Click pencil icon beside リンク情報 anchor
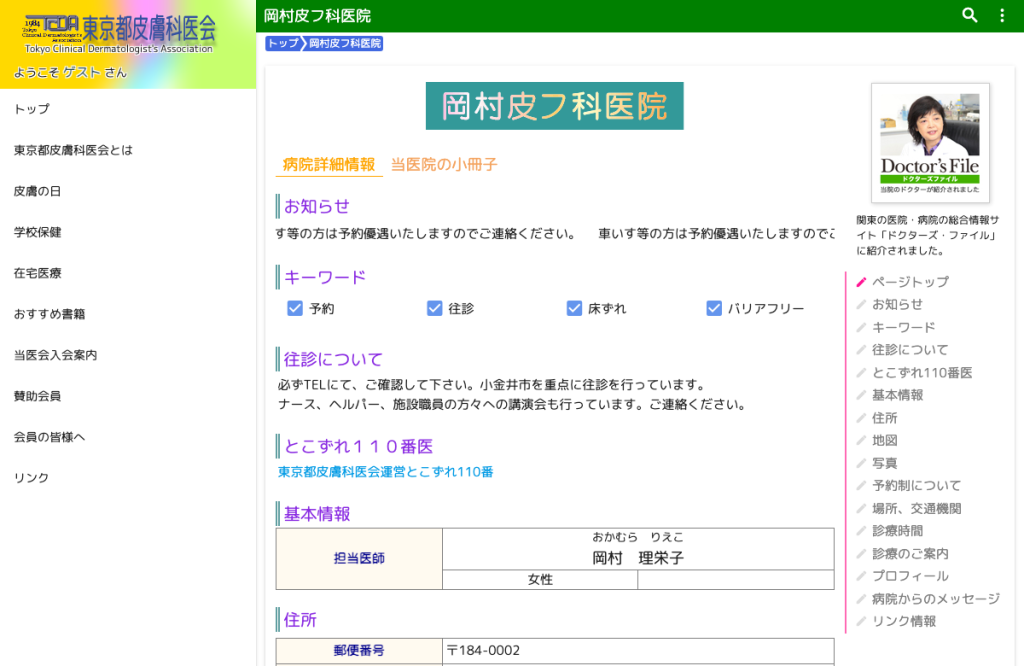1024x666 pixels. [861, 622]
